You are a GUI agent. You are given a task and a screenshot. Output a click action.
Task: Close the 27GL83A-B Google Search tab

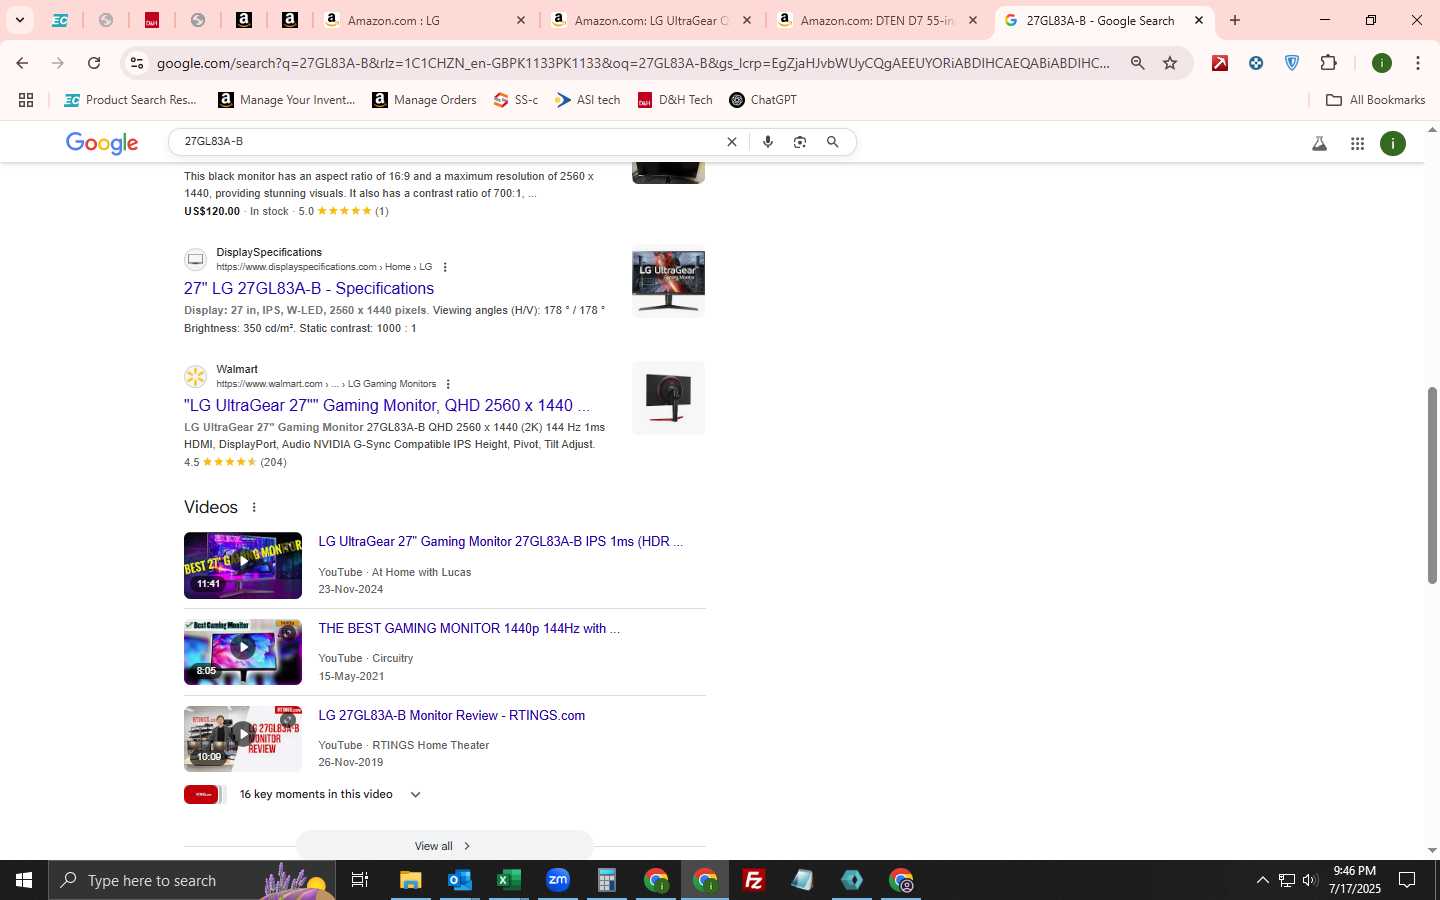(1199, 20)
